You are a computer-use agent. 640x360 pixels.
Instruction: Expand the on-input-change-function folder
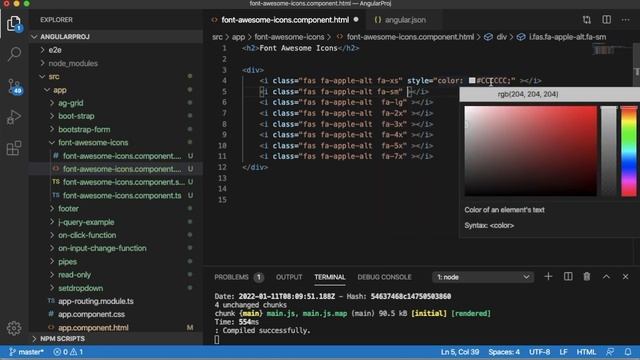coord(116,248)
